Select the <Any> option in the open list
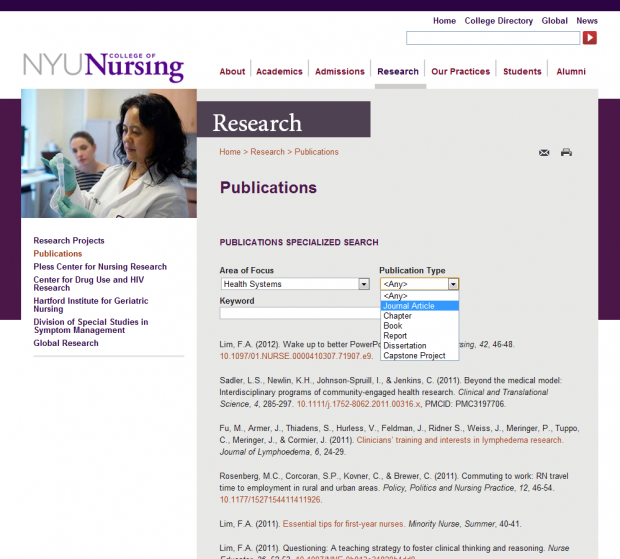The image size is (620, 559). pyautogui.click(x=420, y=296)
